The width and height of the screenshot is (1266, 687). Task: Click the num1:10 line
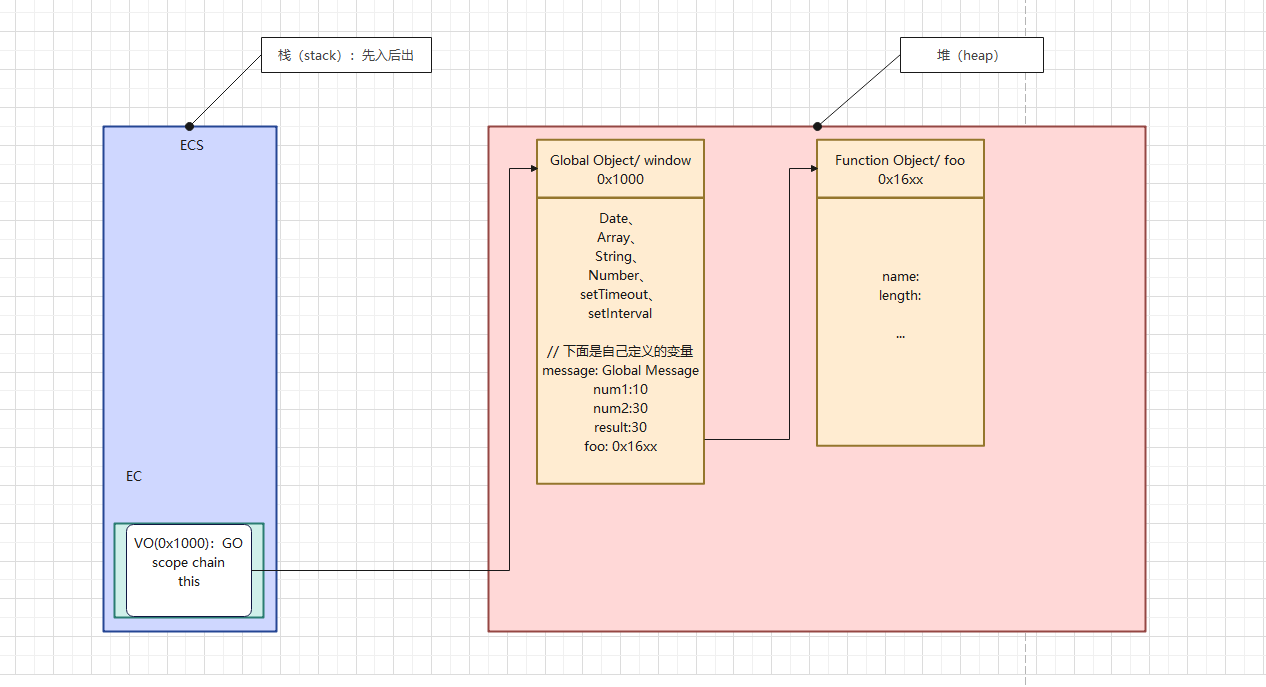pyautogui.click(x=620, y=389)
